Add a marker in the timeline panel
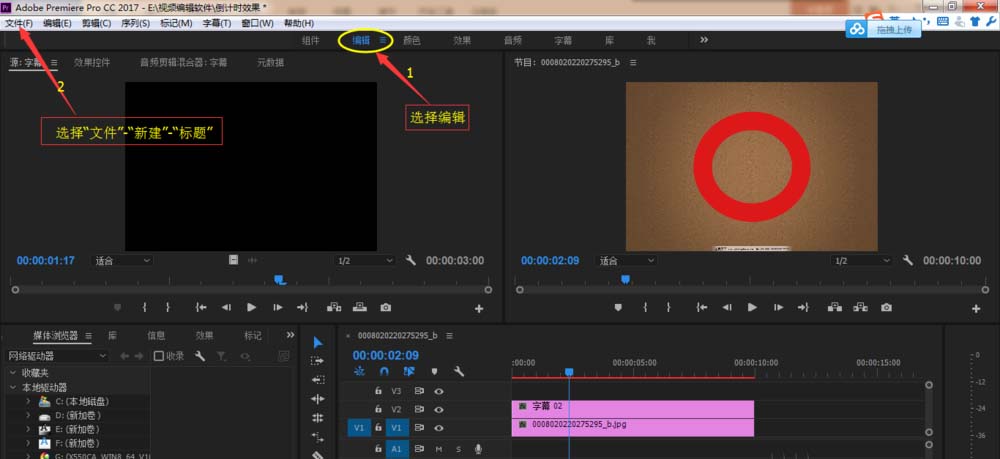Image resolution: width=1000 pixels, height=459 pixels. pos(434,371)
